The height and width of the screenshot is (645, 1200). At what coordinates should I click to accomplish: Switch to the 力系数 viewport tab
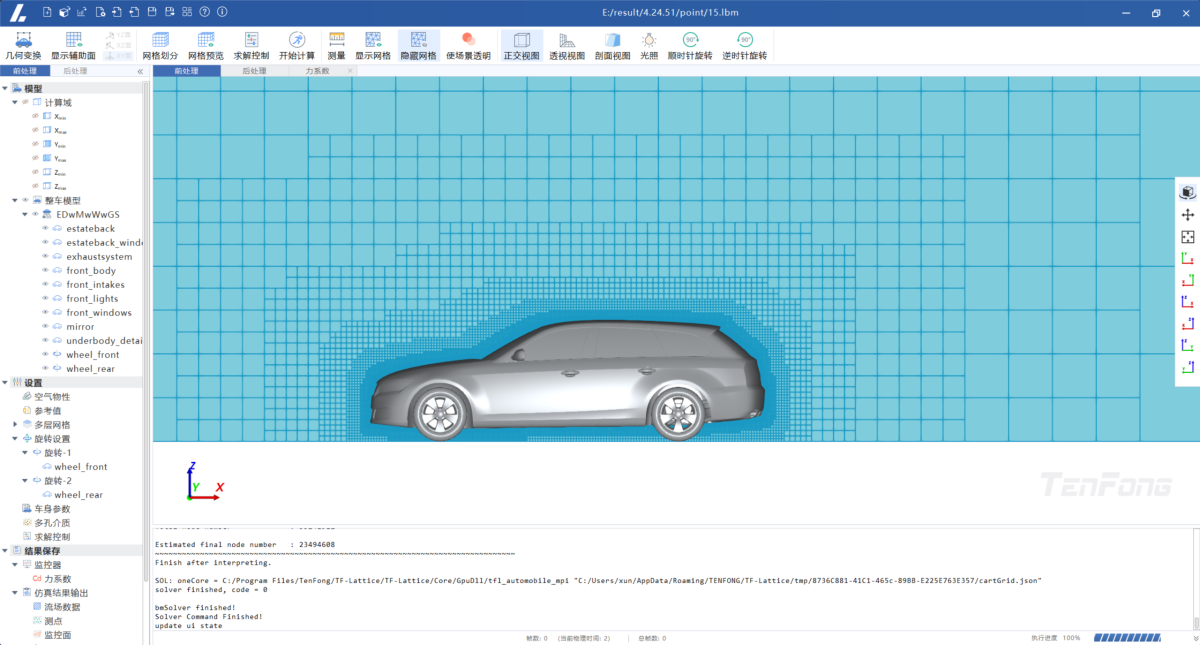316,71
